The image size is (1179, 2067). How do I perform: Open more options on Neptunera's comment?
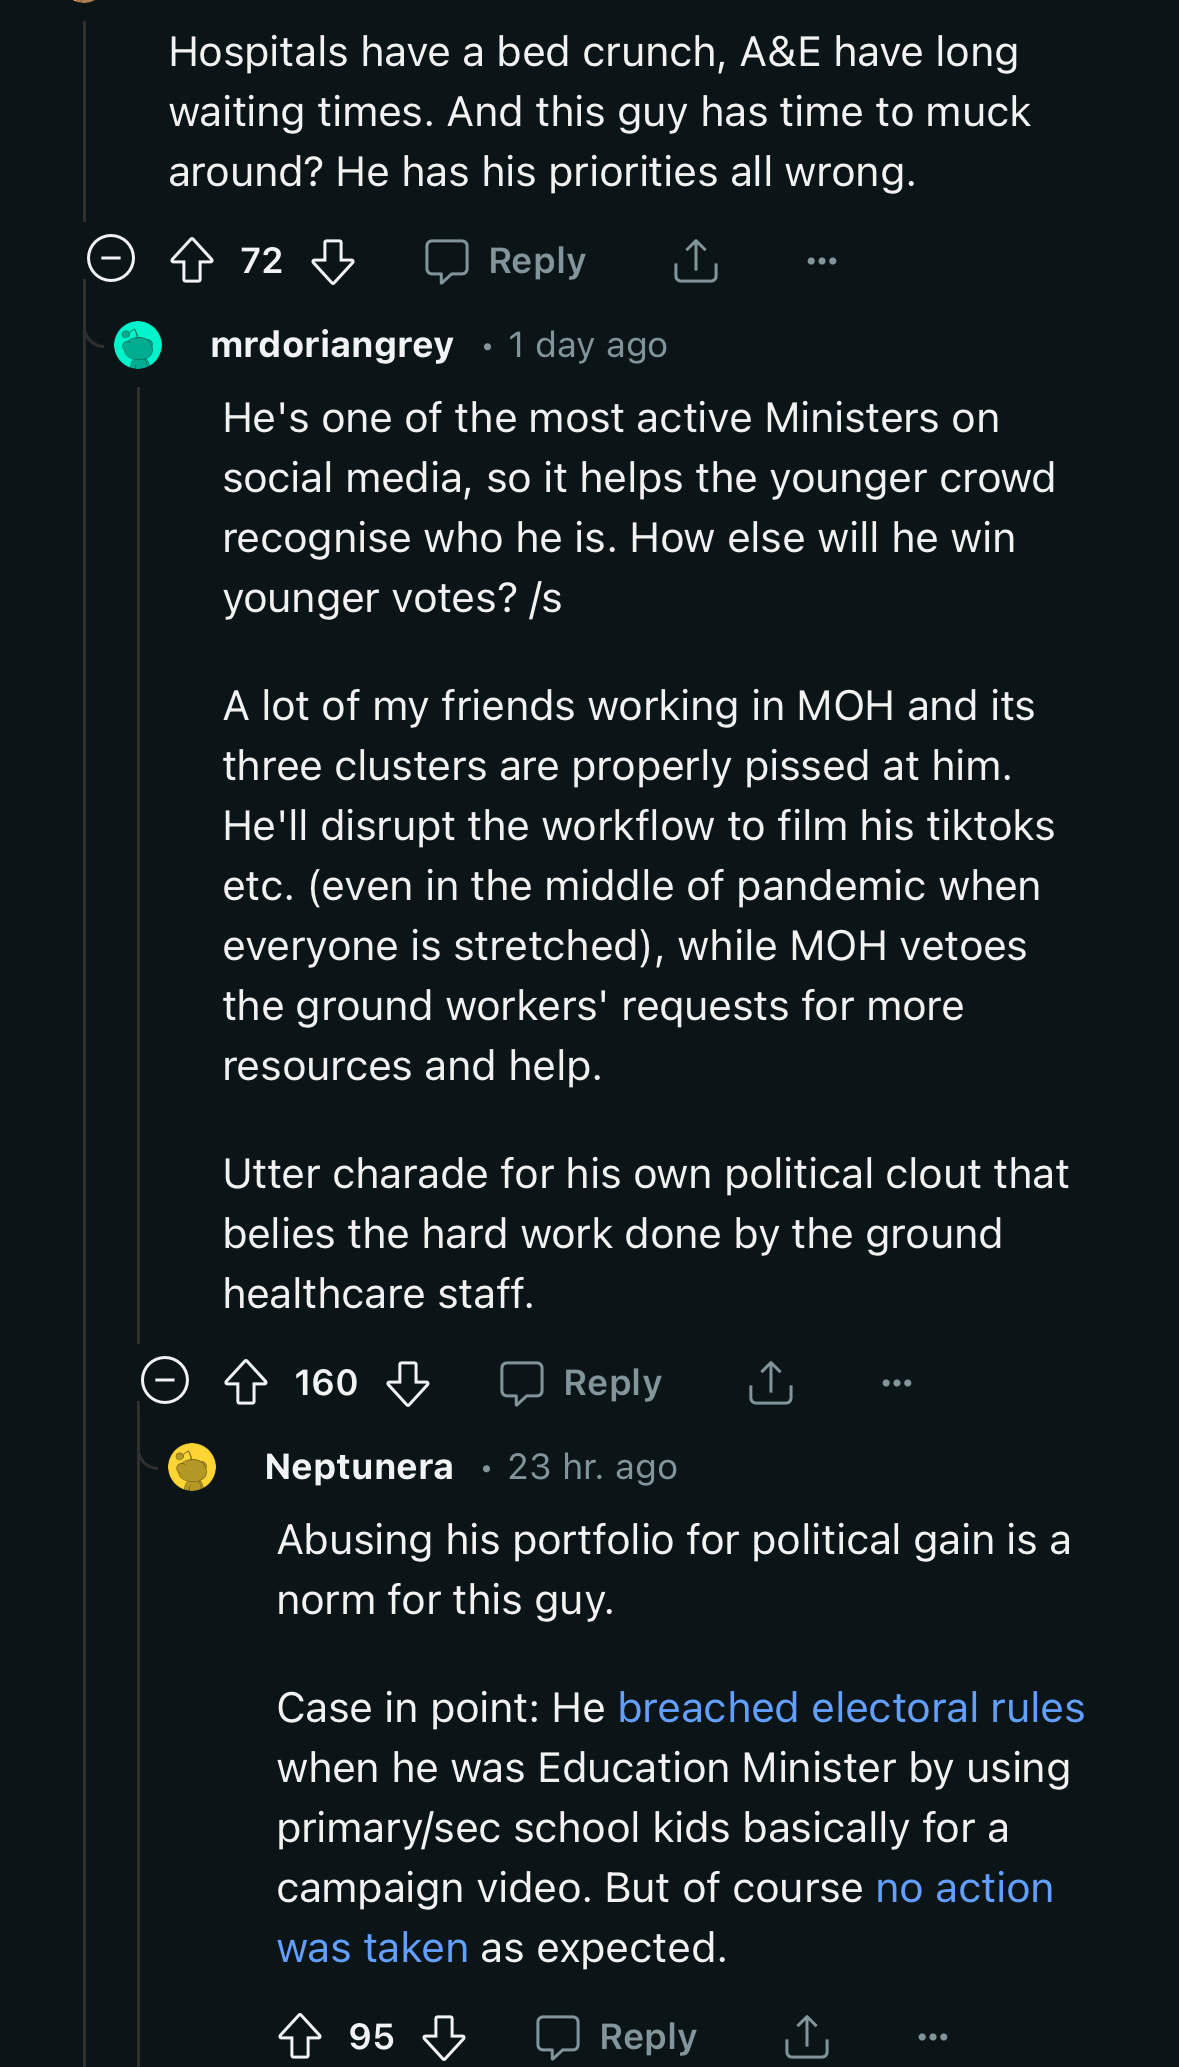[933, 2036]
